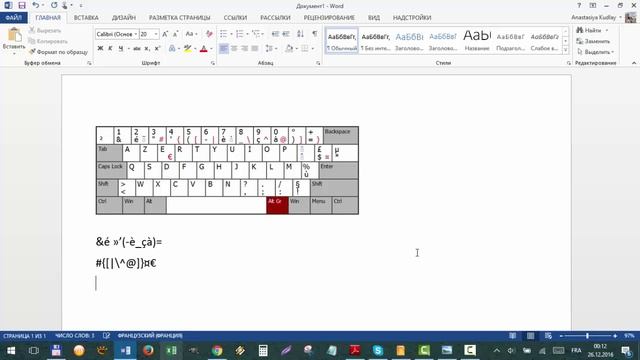This screenshot has height=360, width=640.
Task: Switch to the ВИД (View) tab
Action: coord(374,18)
